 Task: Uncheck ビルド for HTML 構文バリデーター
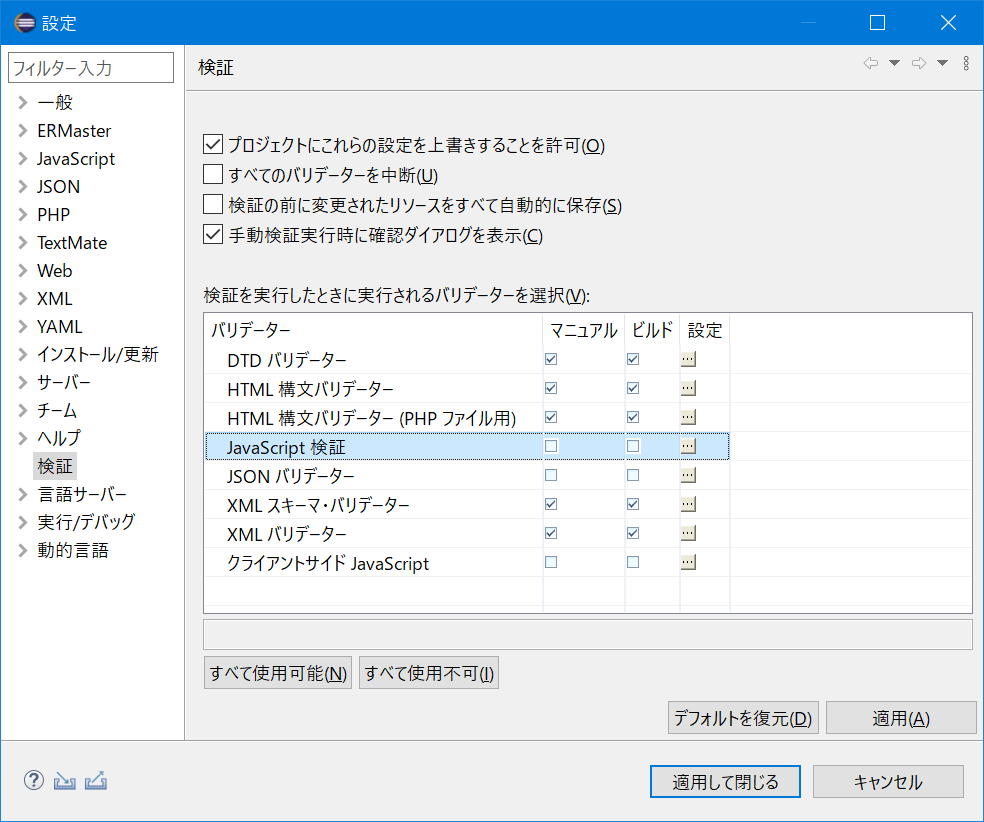[632, 388]
